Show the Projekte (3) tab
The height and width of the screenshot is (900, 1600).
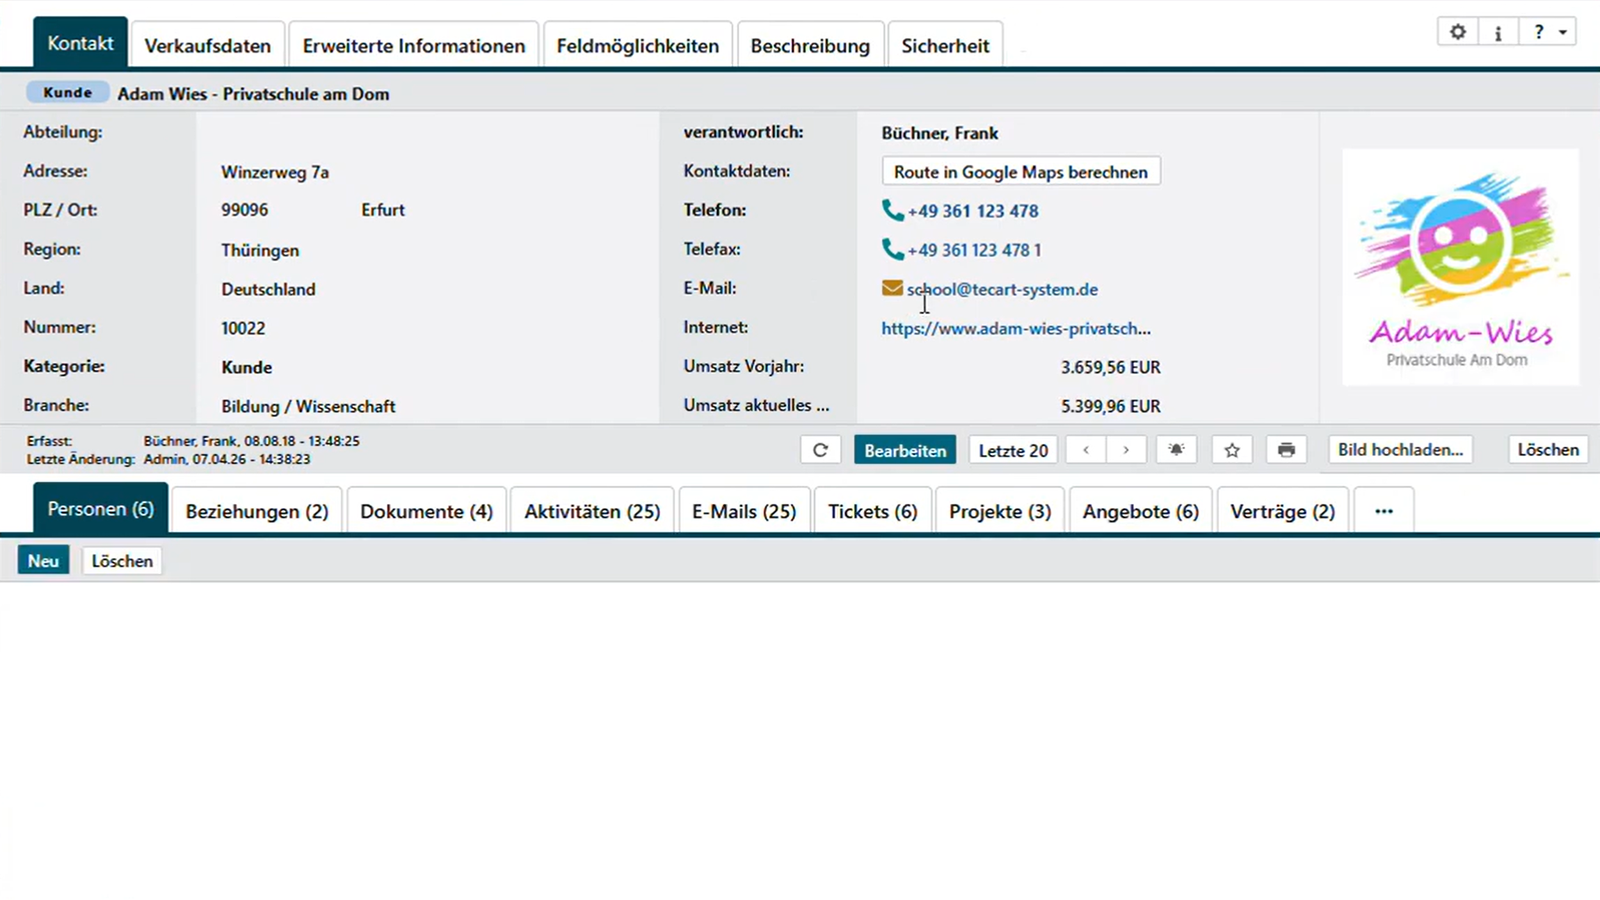click(1000, 511)
